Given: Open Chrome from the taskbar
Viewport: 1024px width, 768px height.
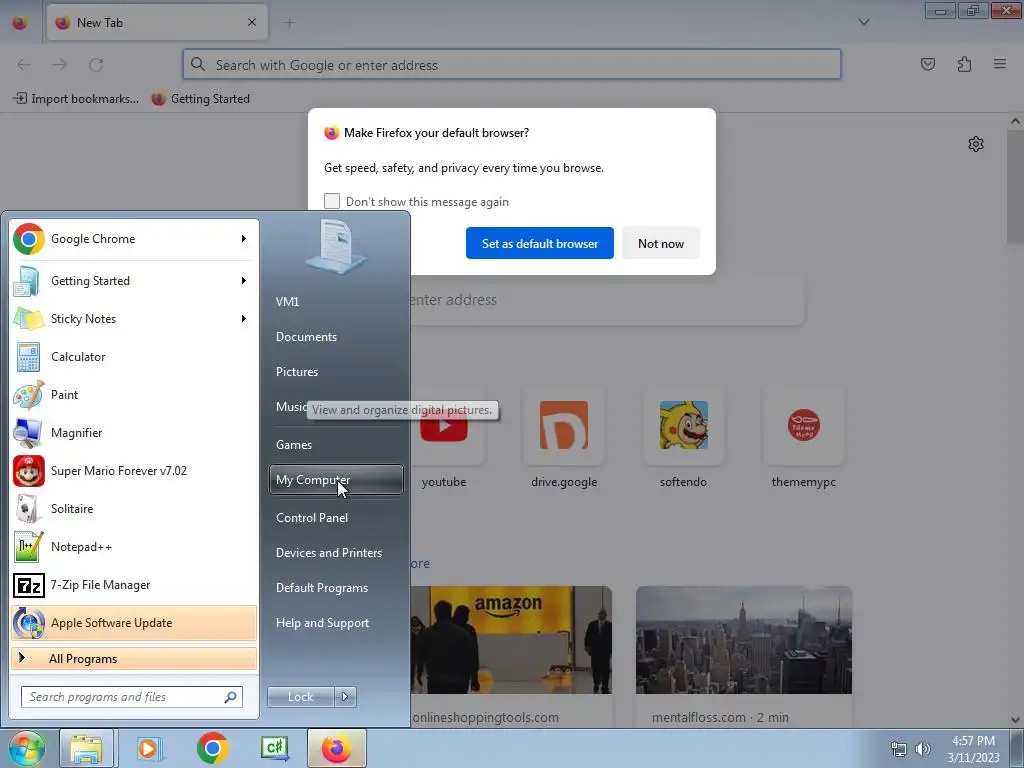Looking at the screenshot, I should point(212,748).
